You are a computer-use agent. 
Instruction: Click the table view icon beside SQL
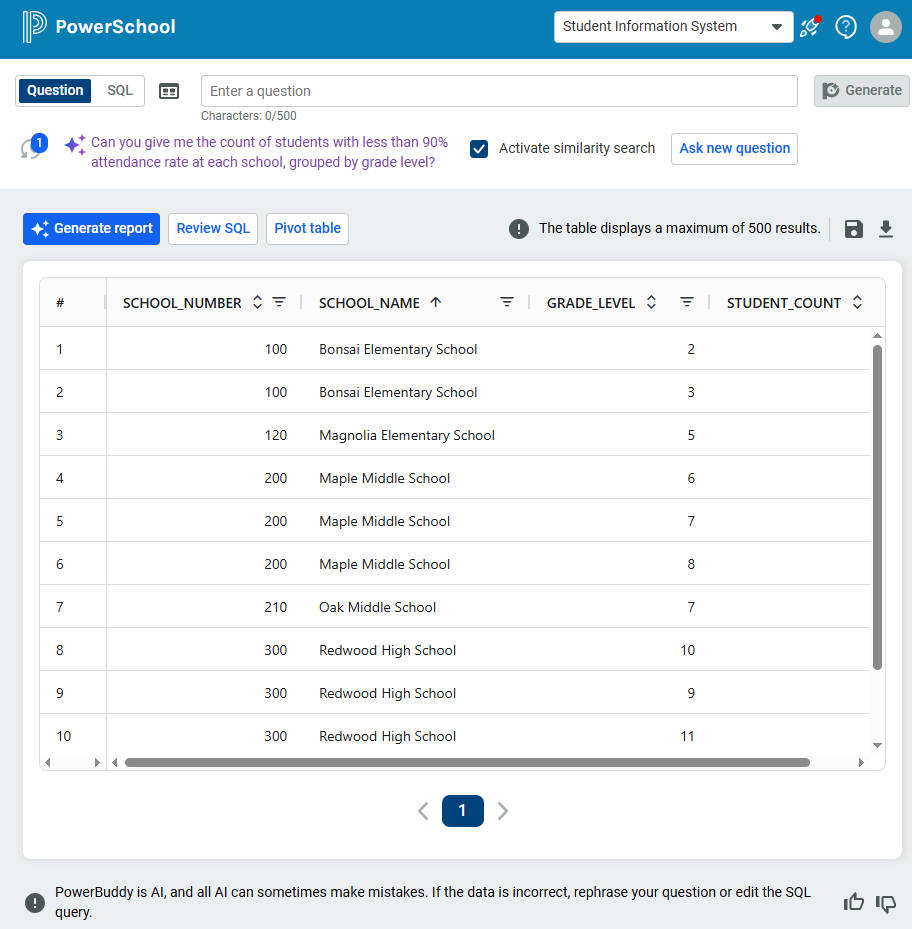click(x=169, y=91)
